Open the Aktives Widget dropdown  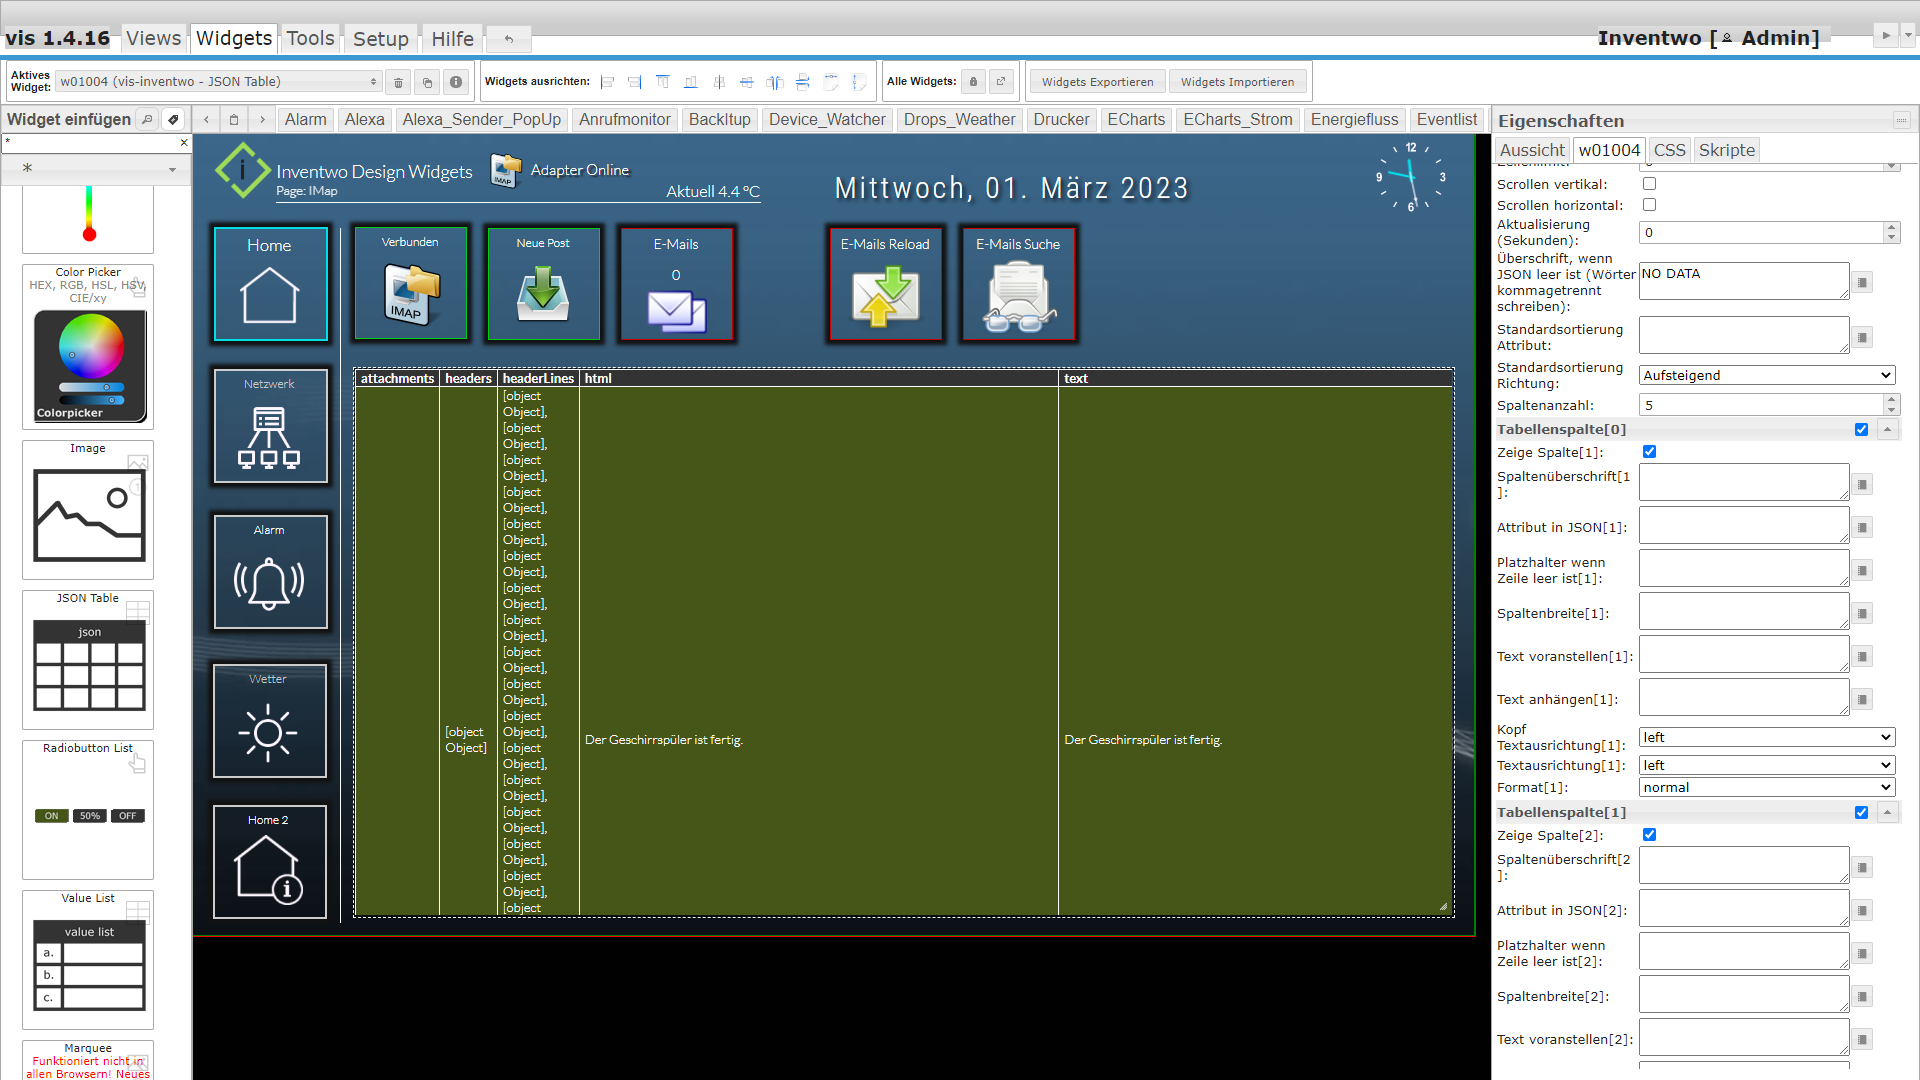(x=219, y=82)
